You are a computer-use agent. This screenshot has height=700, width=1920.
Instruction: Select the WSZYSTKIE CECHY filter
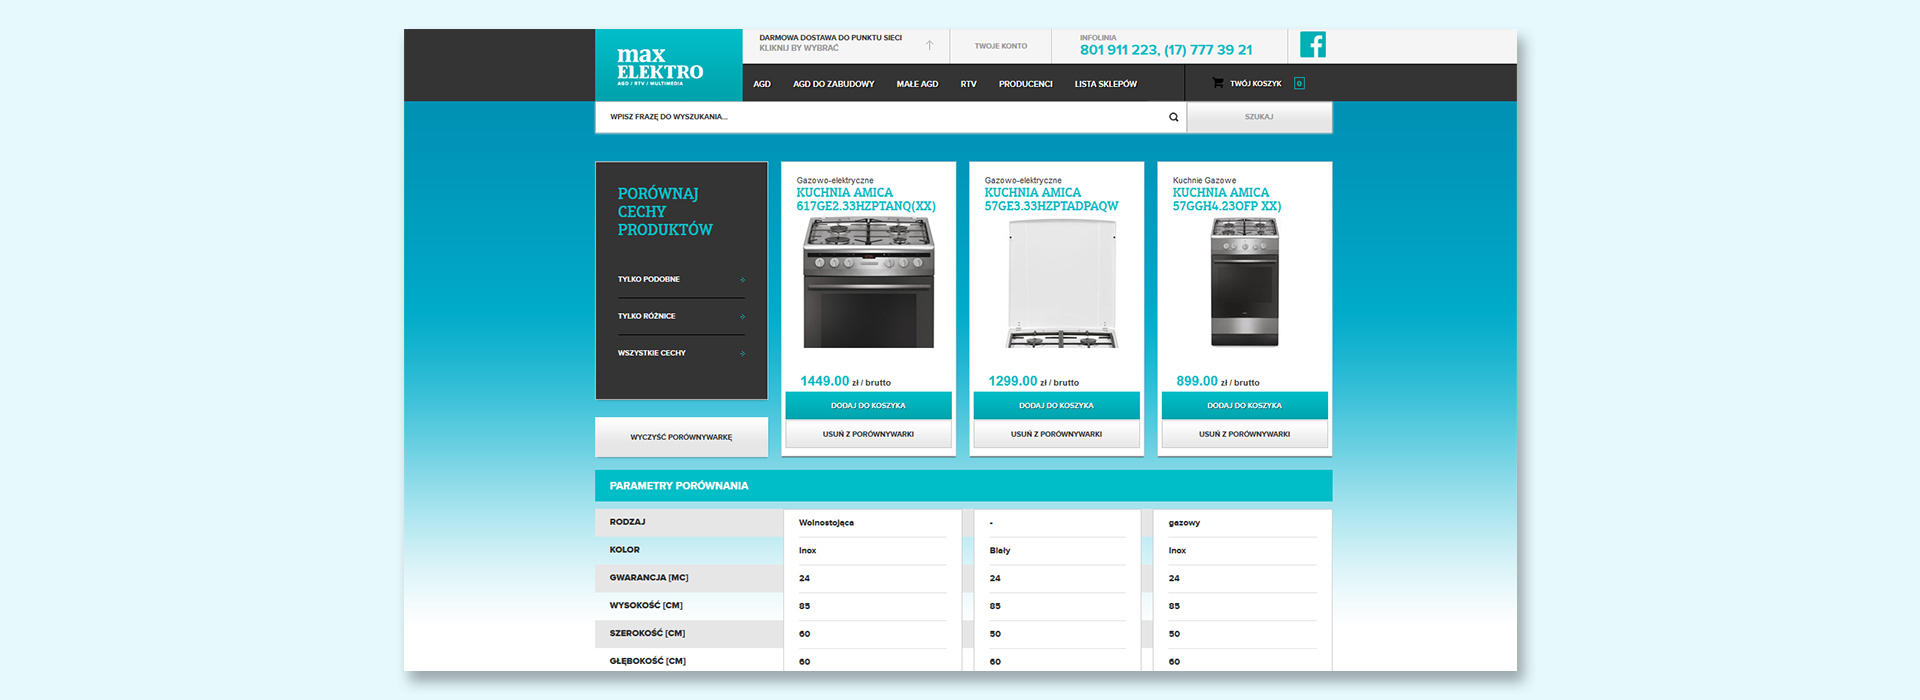pyautogui.click(x=681, y=353)
